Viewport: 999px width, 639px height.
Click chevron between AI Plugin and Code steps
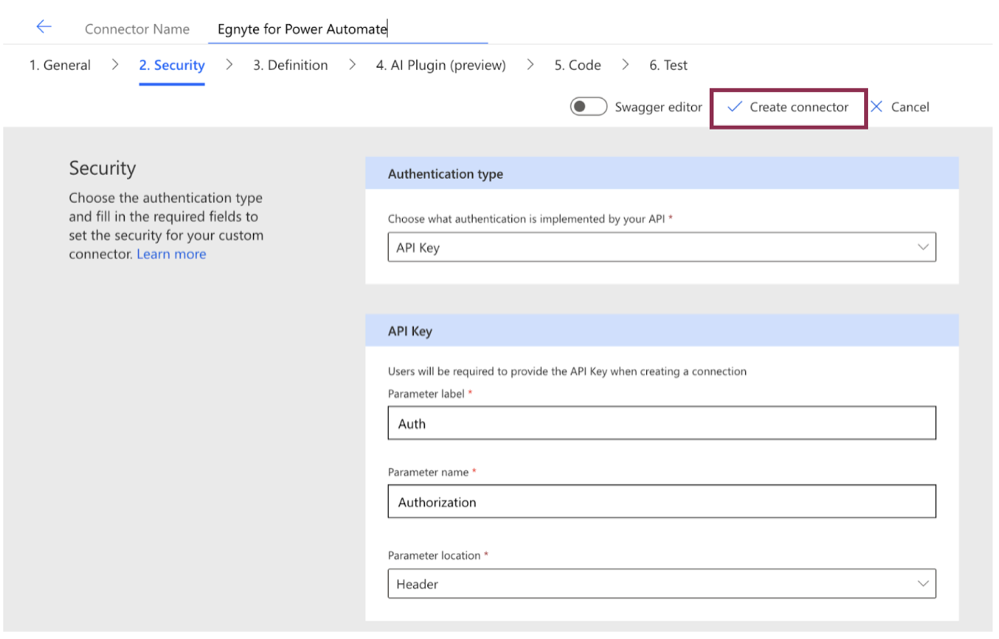click(530, 64)
